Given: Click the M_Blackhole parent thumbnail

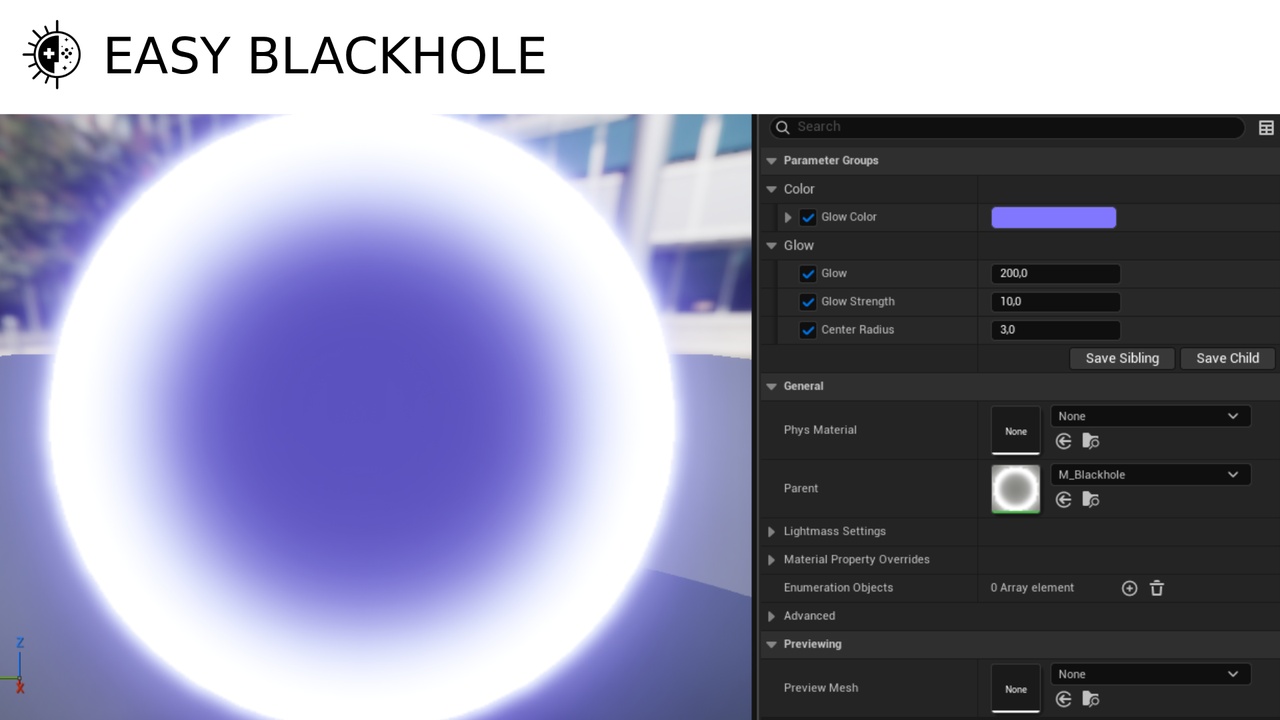Looking at the screenshot, I should click(x=1015, y=489).
